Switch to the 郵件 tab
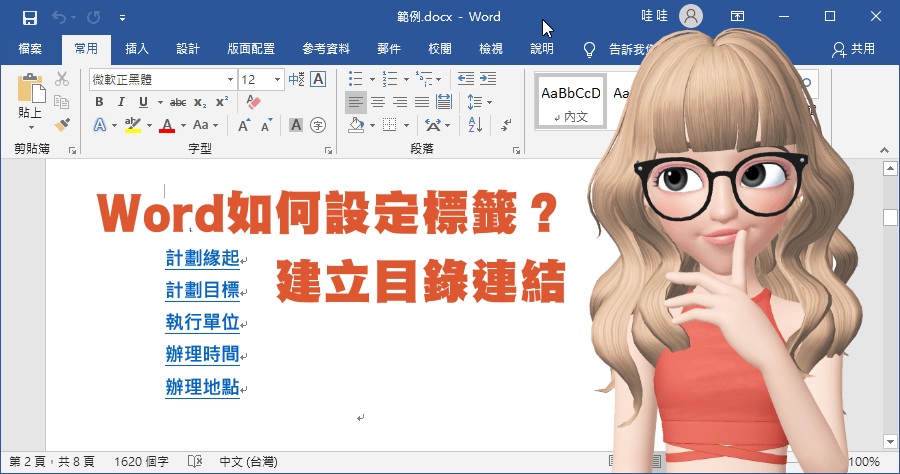The width and height of the screenshot is (900, 474). 389,49
